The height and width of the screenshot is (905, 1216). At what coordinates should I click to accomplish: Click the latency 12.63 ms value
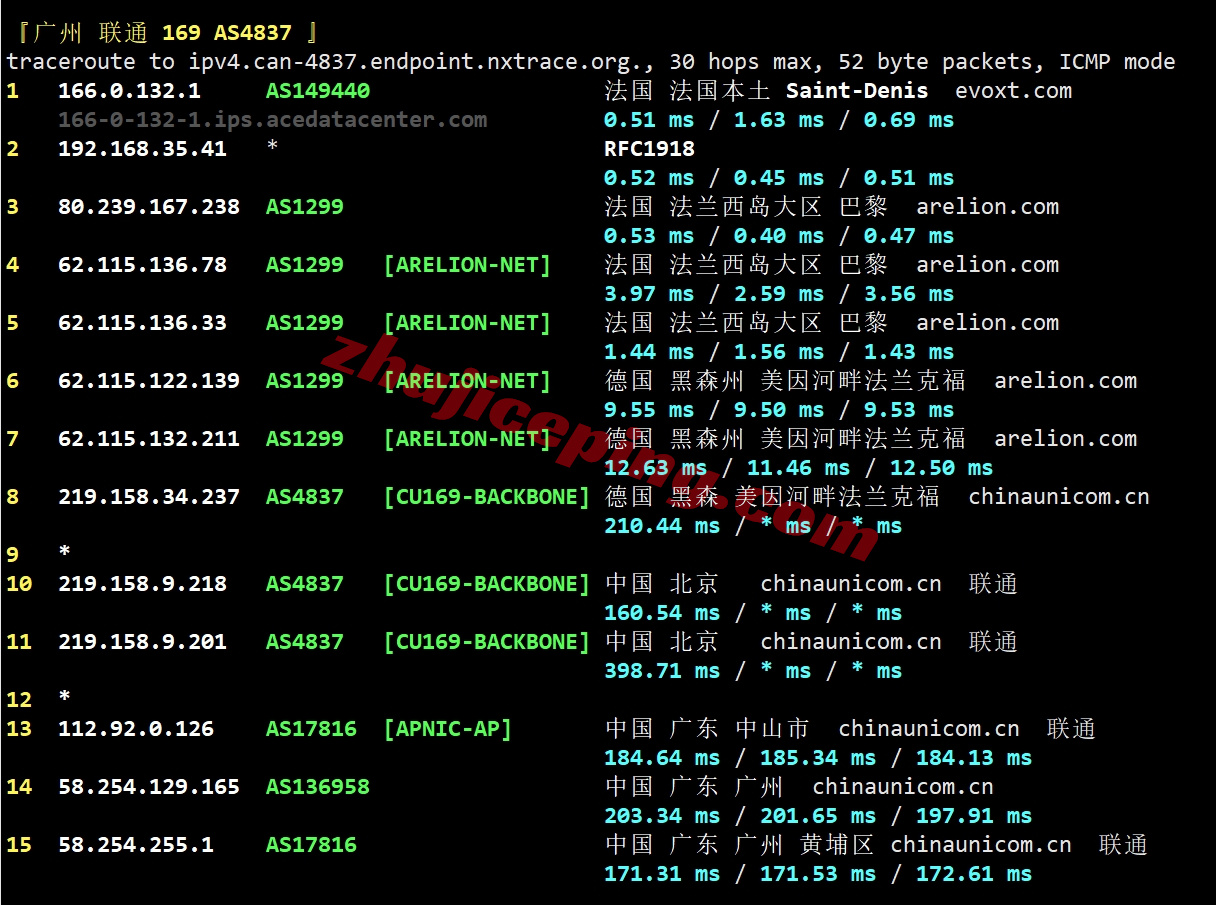point(655,468)
